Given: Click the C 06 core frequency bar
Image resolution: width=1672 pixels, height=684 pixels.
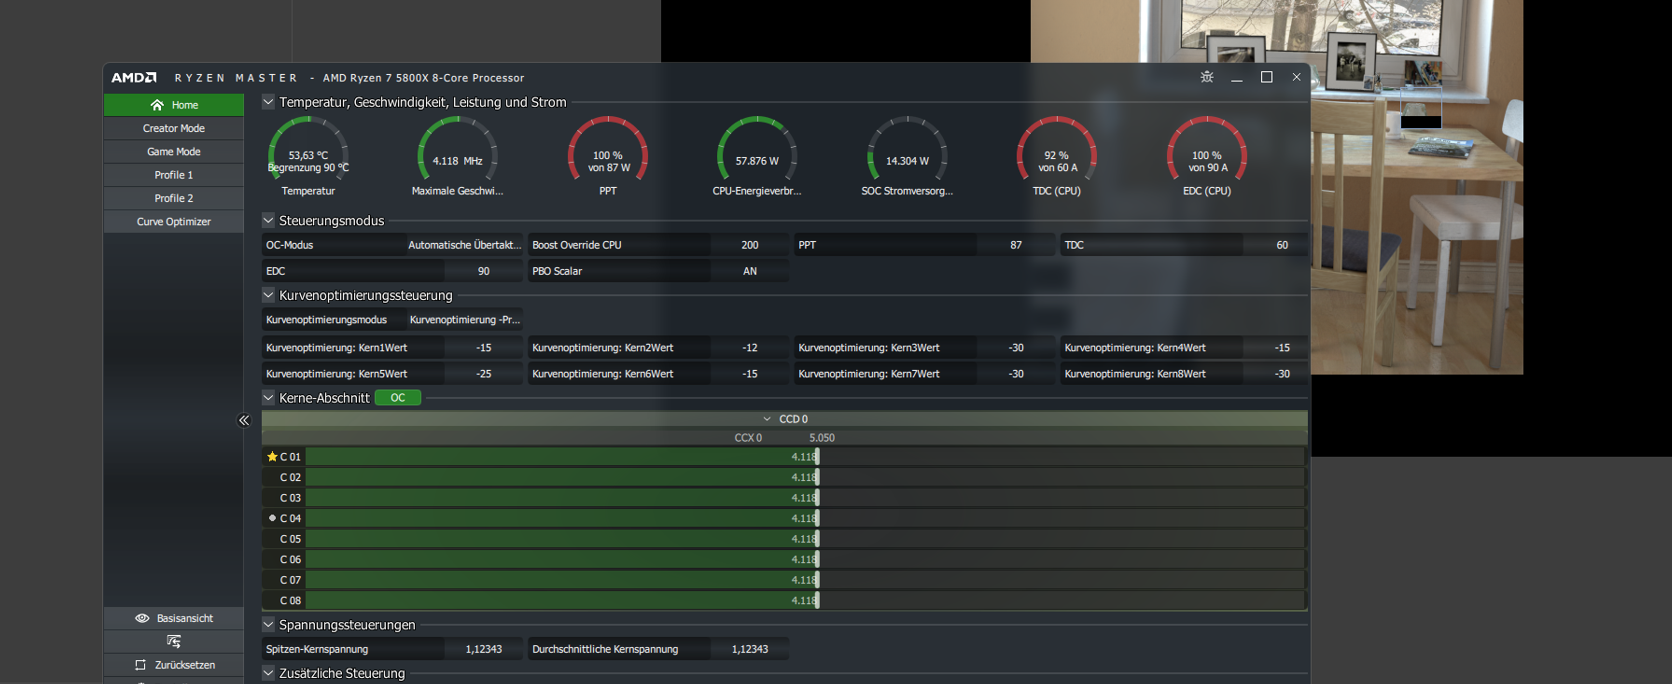Looking at the screenshot, I should (x=805, y=559).
